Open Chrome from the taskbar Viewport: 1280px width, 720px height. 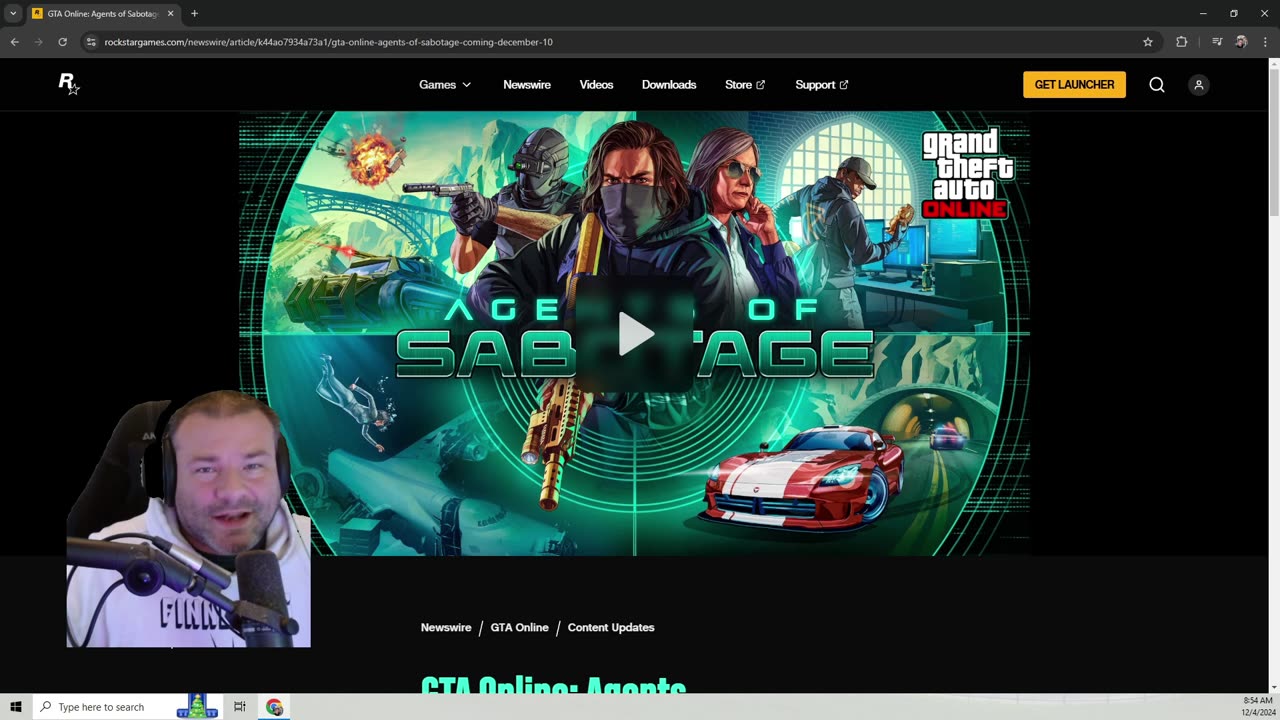point(274,707)
